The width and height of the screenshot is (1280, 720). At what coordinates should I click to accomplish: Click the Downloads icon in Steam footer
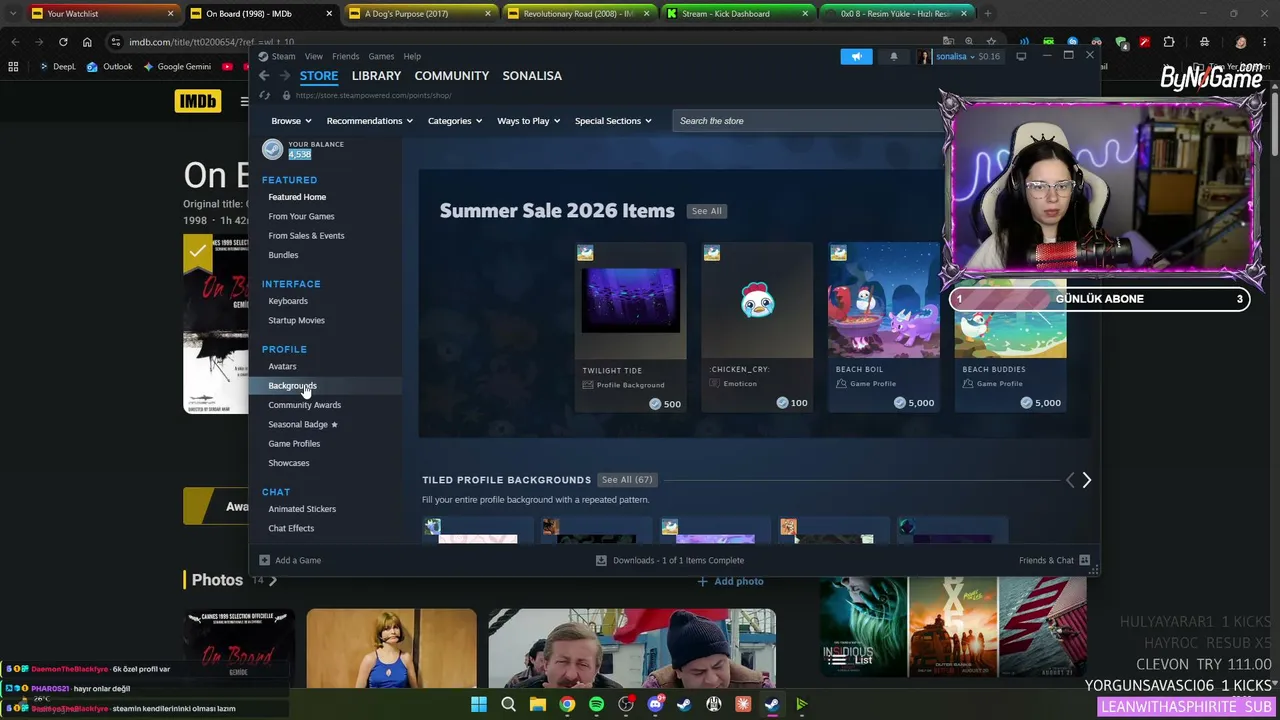point(601,560)
